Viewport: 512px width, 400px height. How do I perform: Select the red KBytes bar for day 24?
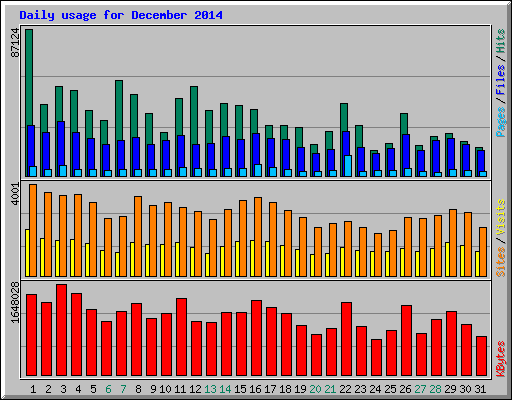pyautogui.click(x=377, y=358)
